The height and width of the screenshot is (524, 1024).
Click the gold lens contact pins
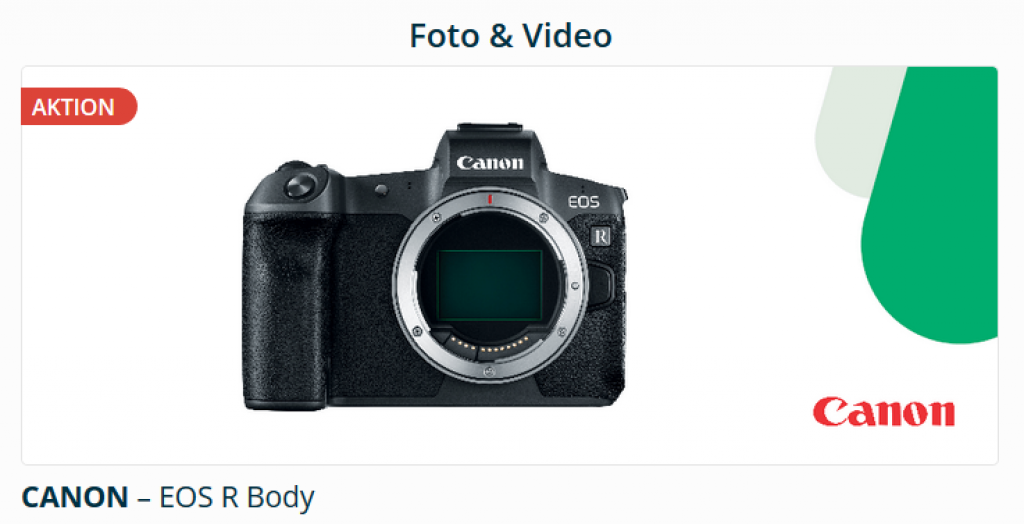tap(491, 346)
